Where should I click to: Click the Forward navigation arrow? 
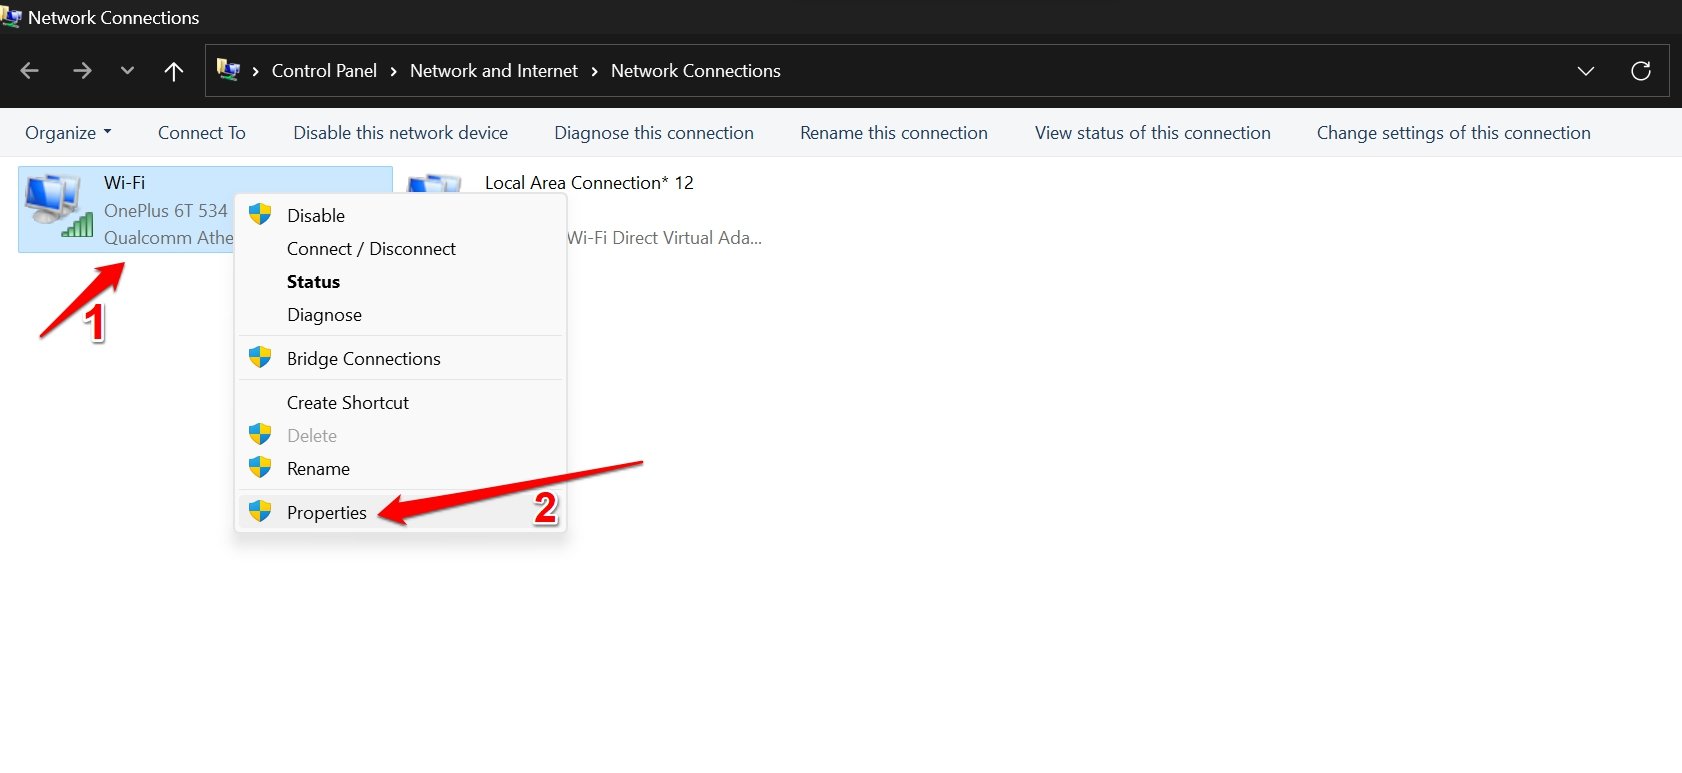pyautogui.click(x=82, y=71)
